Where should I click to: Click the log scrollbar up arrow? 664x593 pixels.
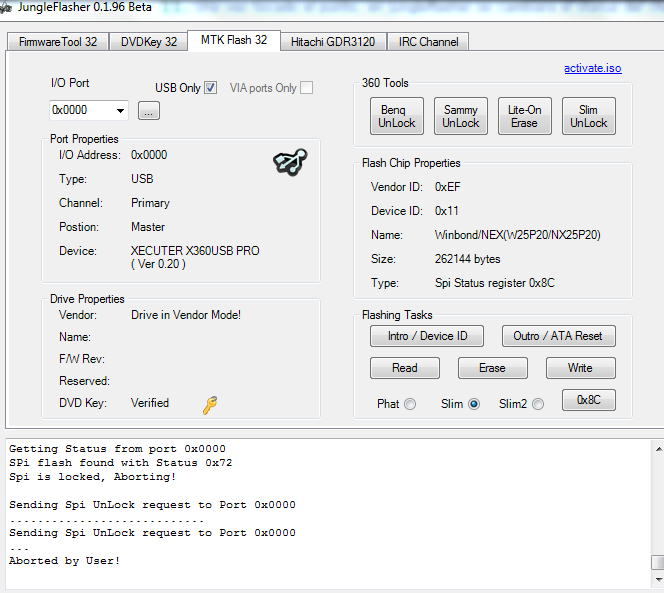pyautogui.click(x=658, y=449)
